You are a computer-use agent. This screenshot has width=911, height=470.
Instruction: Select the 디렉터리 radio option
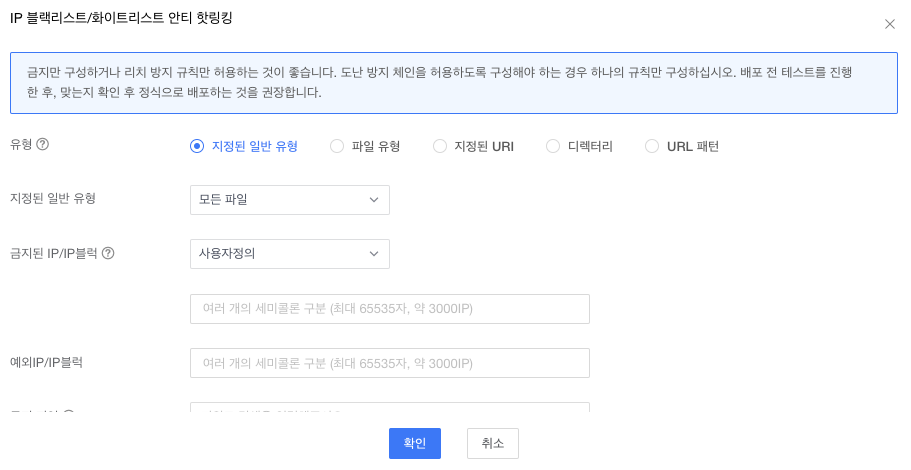click(553, 146)
